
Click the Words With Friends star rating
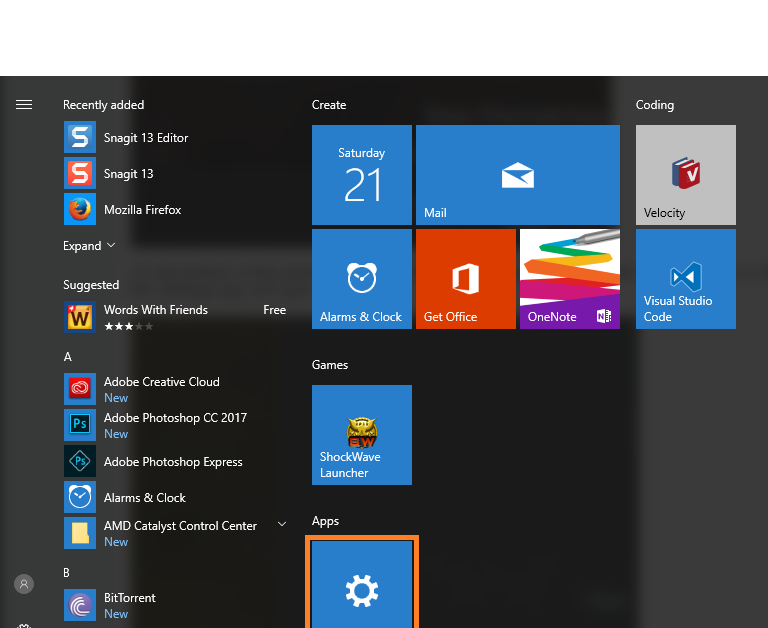pos(129,326)
